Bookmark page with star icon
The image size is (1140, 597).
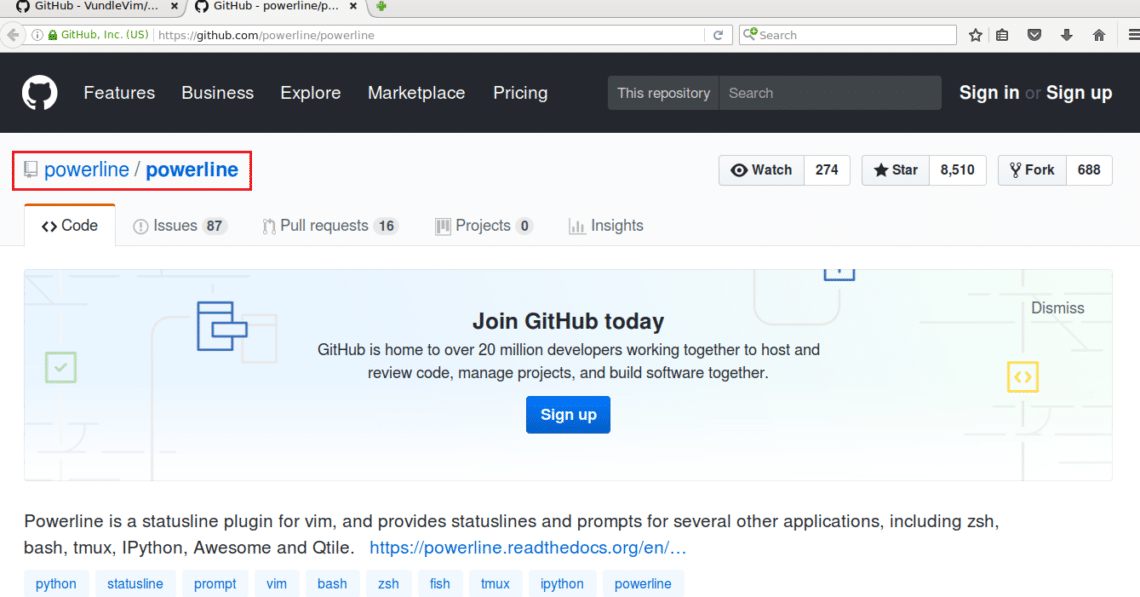coord(976,35)
